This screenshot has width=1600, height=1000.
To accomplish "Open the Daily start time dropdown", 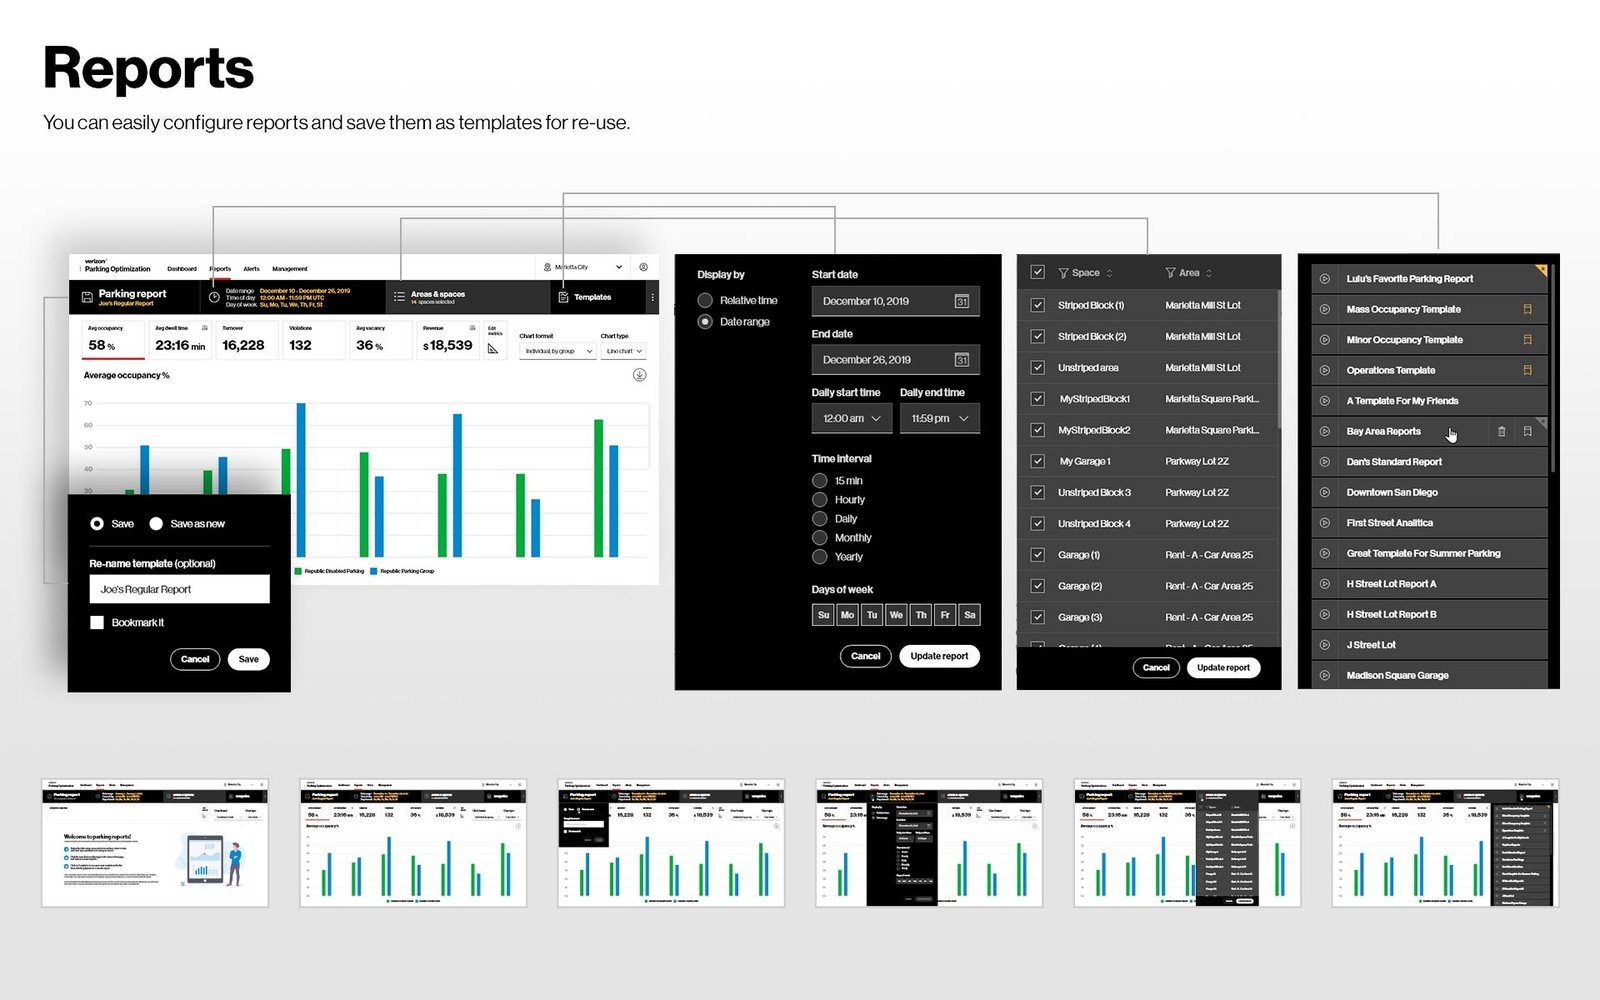I will tap(852, 418).
